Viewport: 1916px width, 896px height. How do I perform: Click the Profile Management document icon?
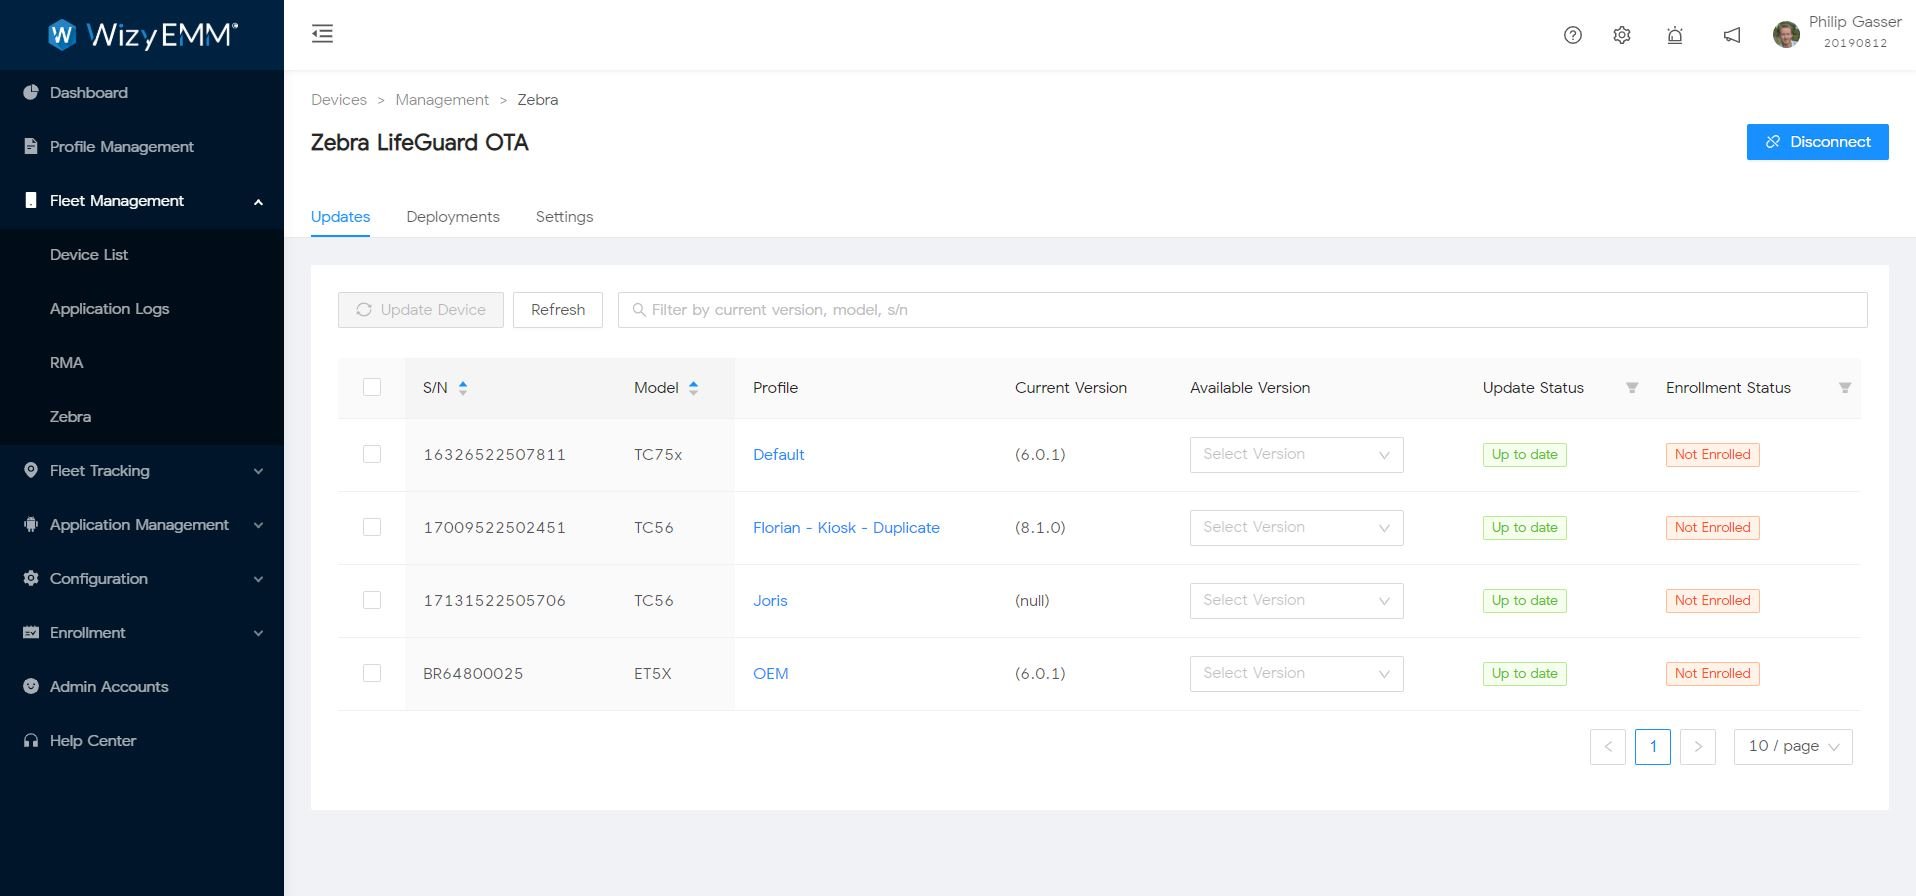click(31, 146)
